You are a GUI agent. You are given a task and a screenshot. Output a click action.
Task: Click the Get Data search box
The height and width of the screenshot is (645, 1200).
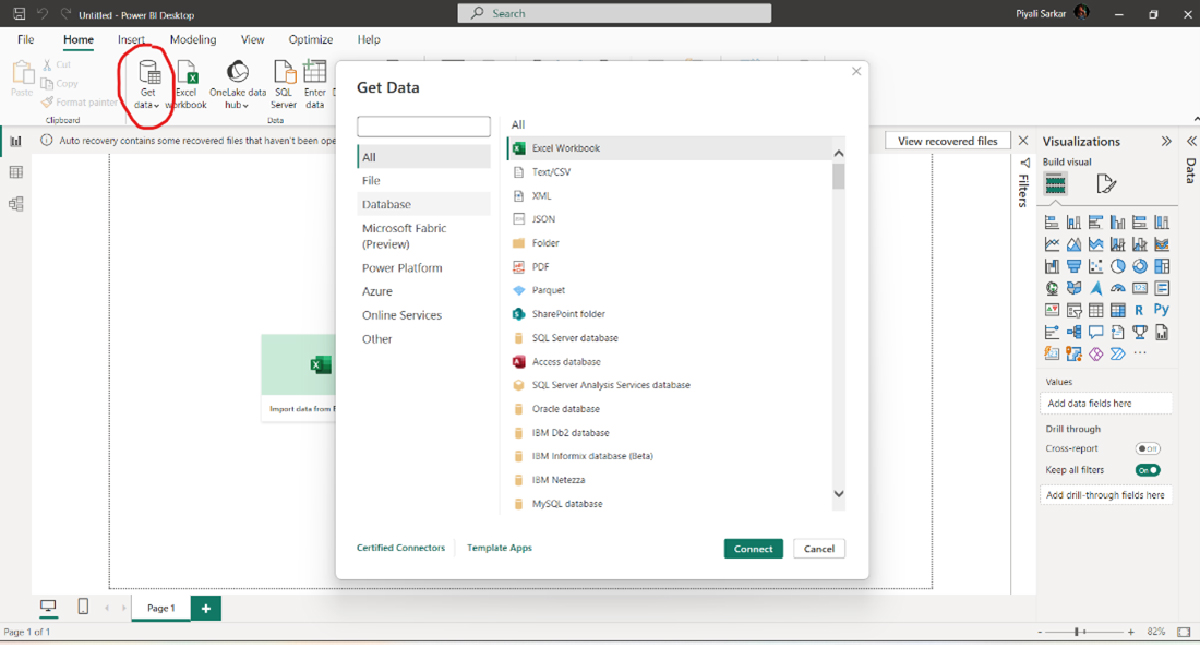click(x=424, y=127)
